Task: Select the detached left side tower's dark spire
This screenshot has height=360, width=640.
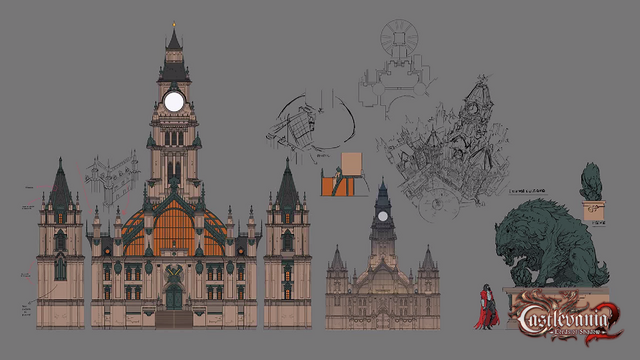Action: click(x=60, y=184)
